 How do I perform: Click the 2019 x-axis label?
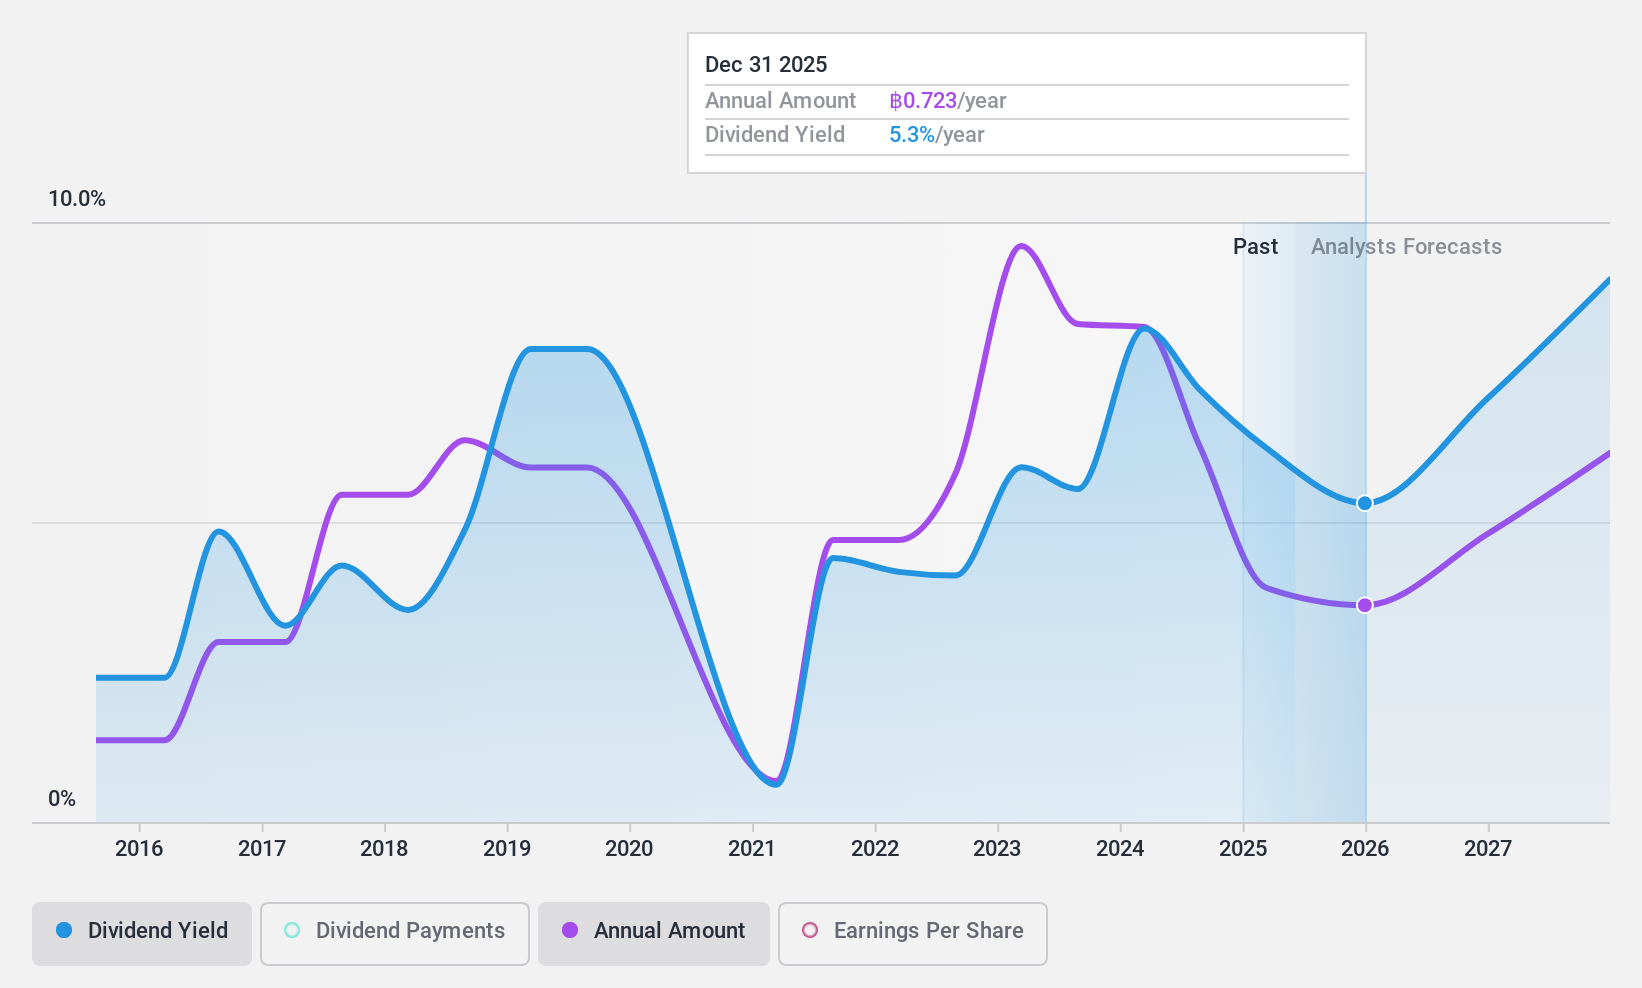[507, 849]
